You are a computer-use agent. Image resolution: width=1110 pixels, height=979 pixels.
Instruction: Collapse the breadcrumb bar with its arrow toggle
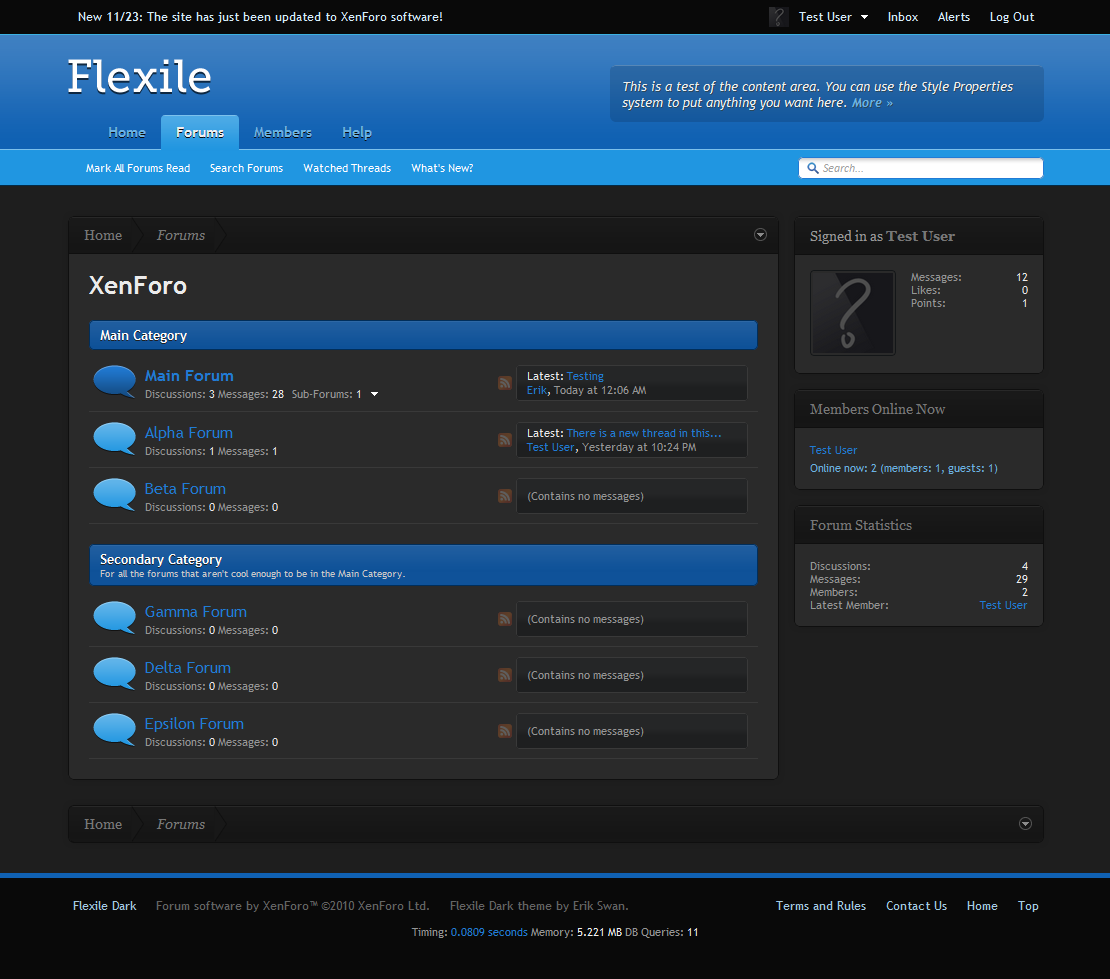(x=760, y=234)
